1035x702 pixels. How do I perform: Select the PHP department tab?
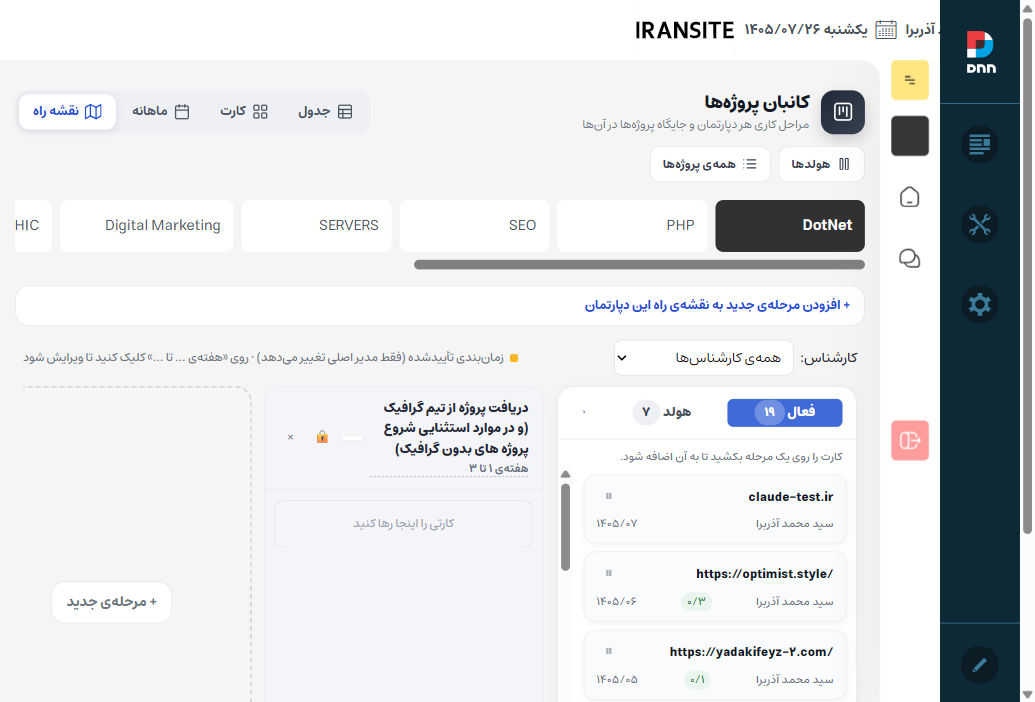pos(632,226)
